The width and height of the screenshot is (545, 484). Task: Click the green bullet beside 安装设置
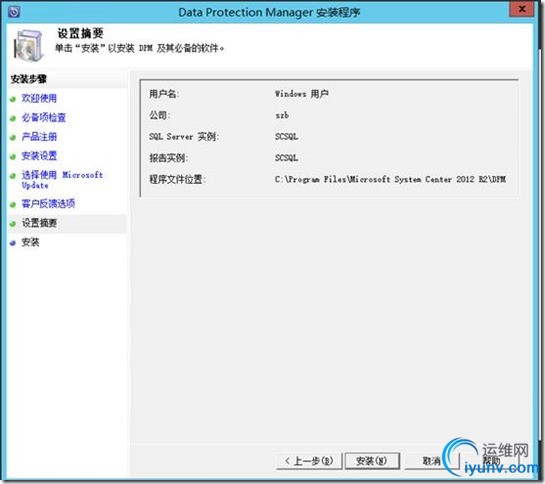pos(13,157)
